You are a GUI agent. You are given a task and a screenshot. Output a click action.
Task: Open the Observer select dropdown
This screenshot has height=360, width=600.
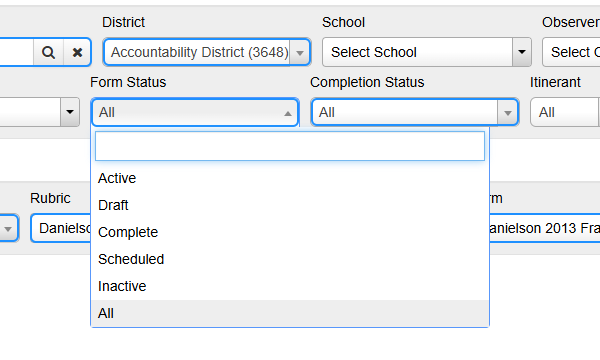click(571, 52)
